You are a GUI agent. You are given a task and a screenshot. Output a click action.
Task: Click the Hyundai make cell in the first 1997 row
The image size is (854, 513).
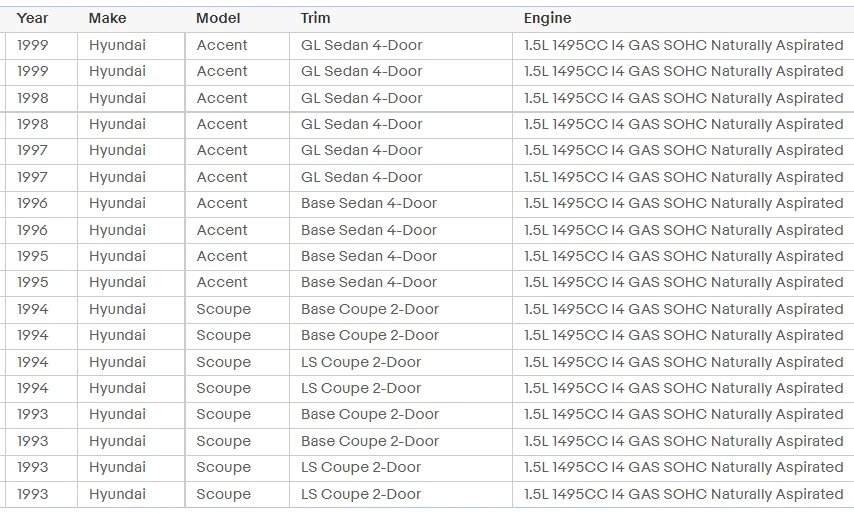pyautogui.click(x=117, y=150)
